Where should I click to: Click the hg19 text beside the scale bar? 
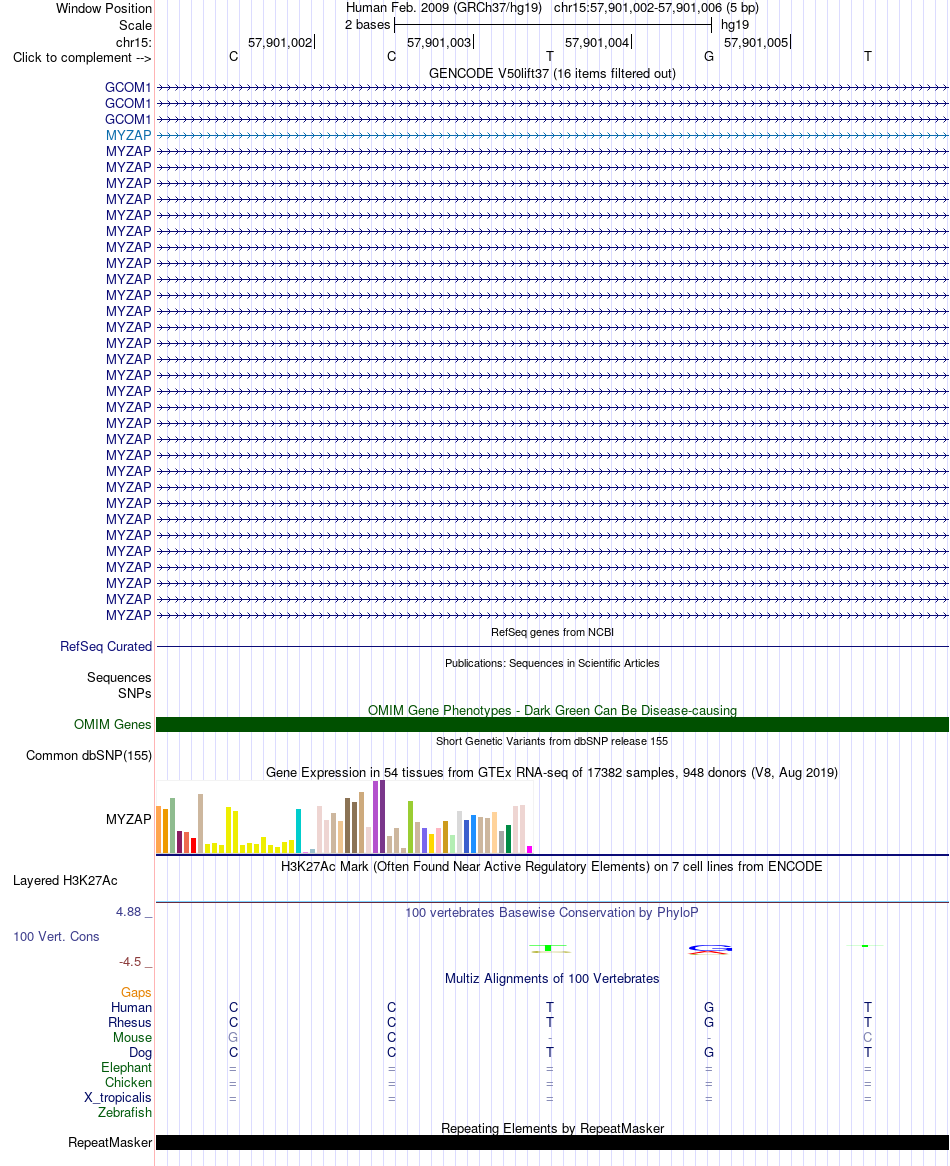point(735,25)
